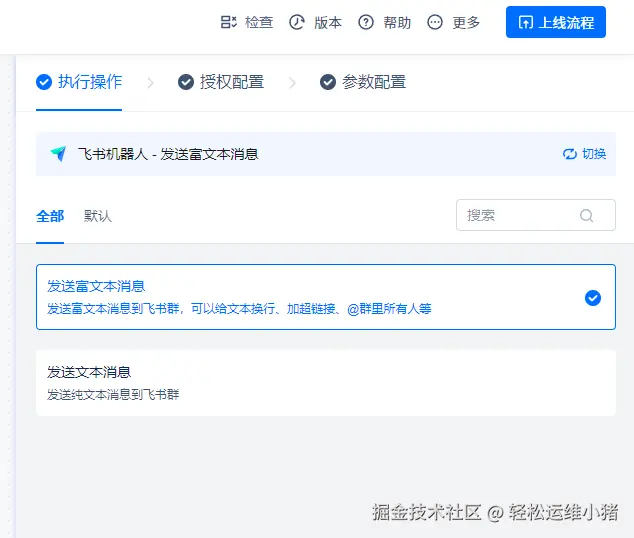Open the 版本 history option
Image resolution: width=634 pixels, height=538 pixels.
click(x=316, y=22)
